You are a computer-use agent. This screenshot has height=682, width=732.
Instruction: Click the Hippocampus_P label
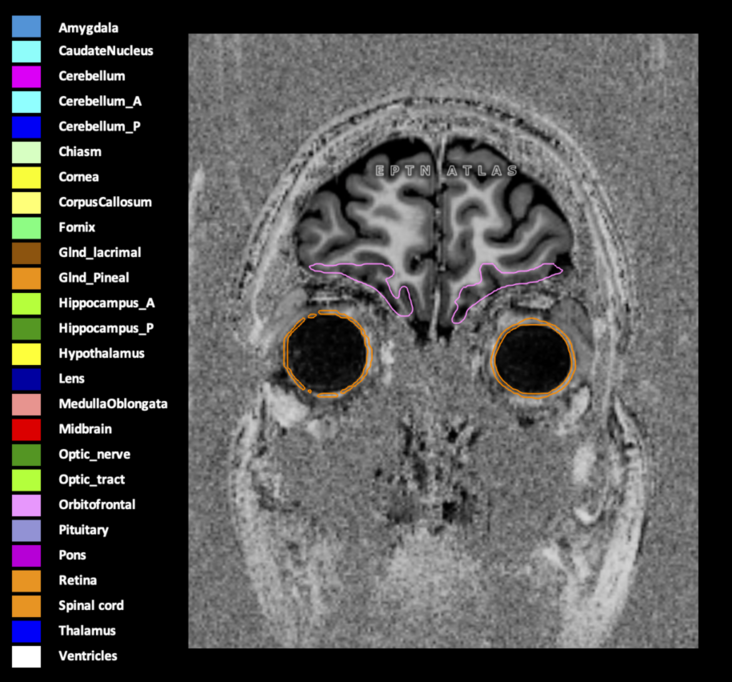point(106,329)
